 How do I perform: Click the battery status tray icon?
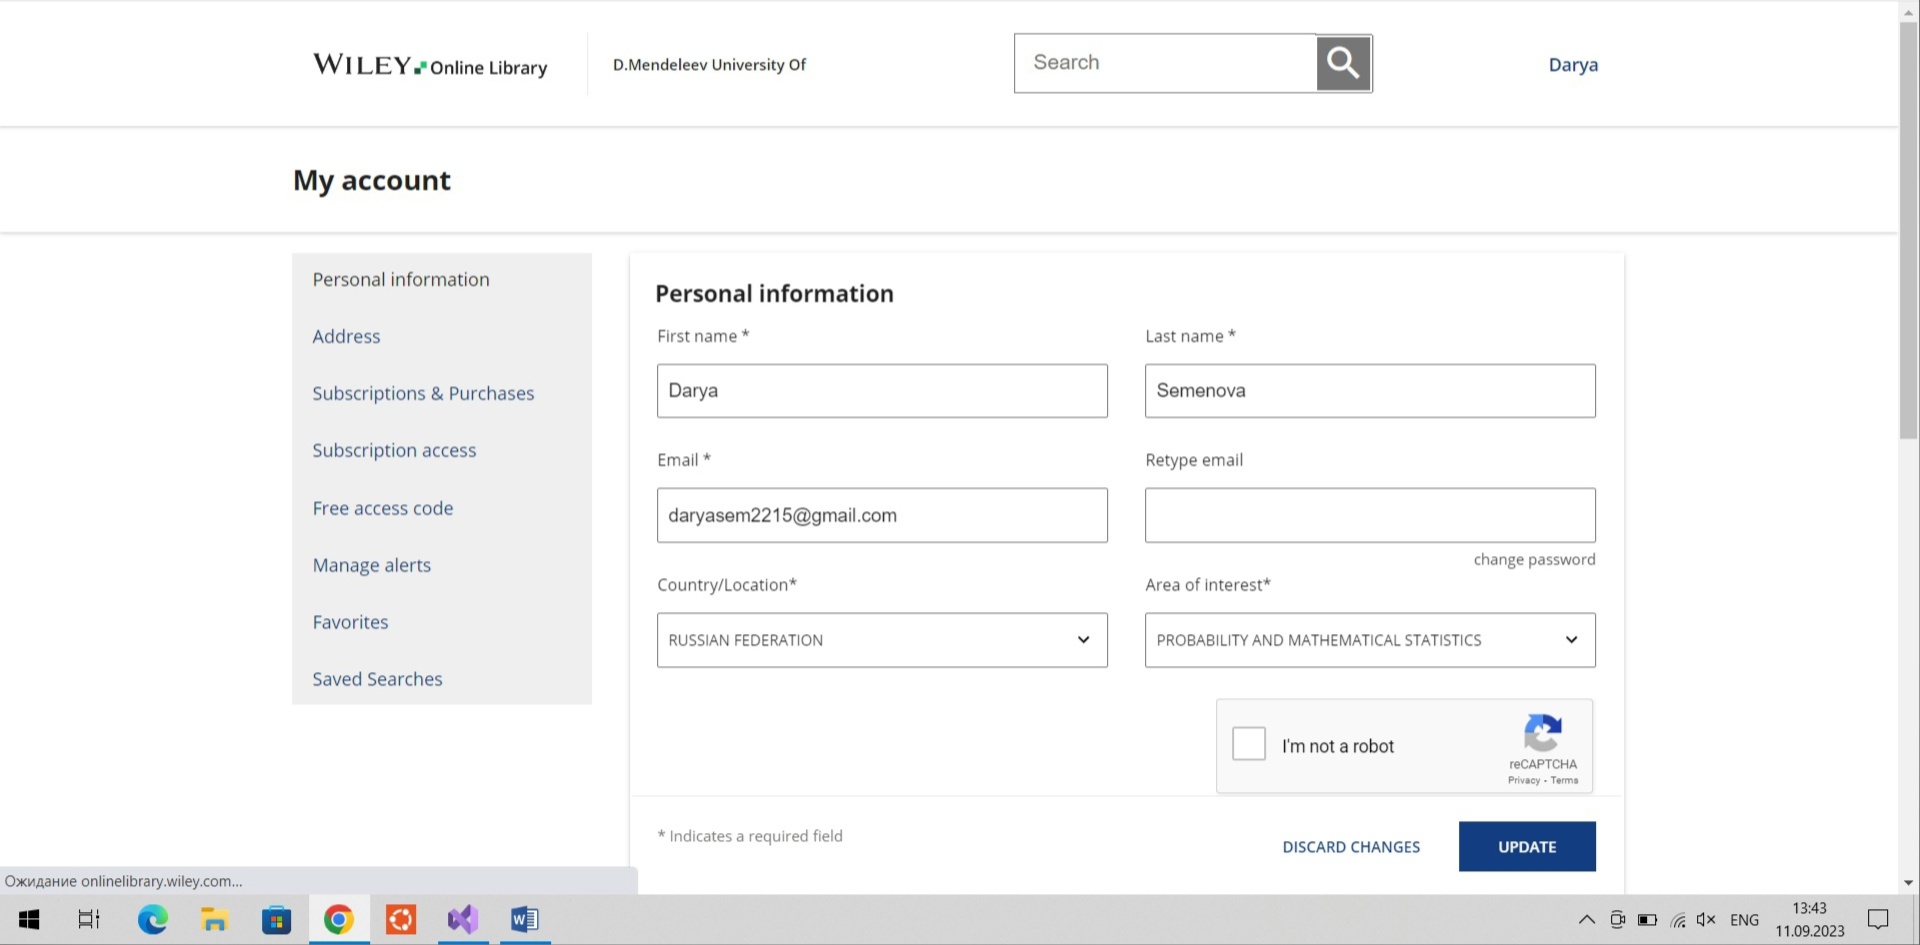1647,920
